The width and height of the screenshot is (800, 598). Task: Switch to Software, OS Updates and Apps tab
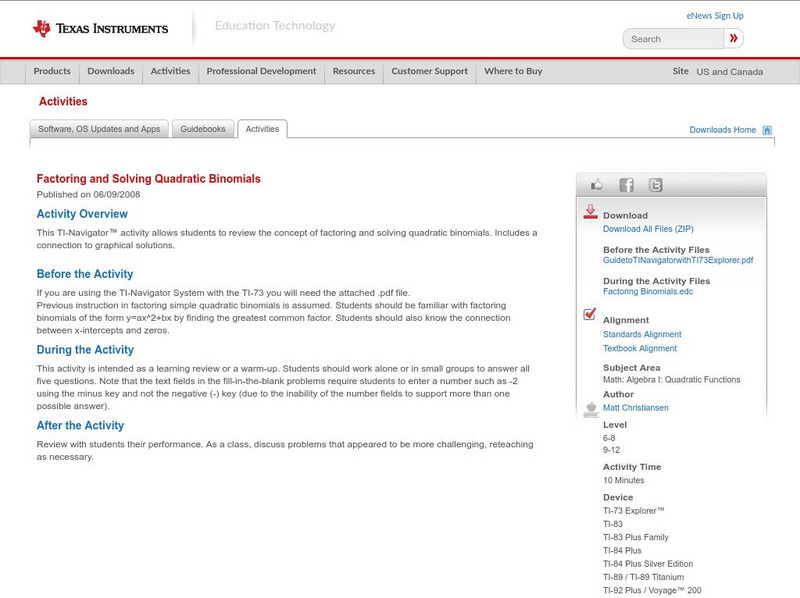pos(99,129)
